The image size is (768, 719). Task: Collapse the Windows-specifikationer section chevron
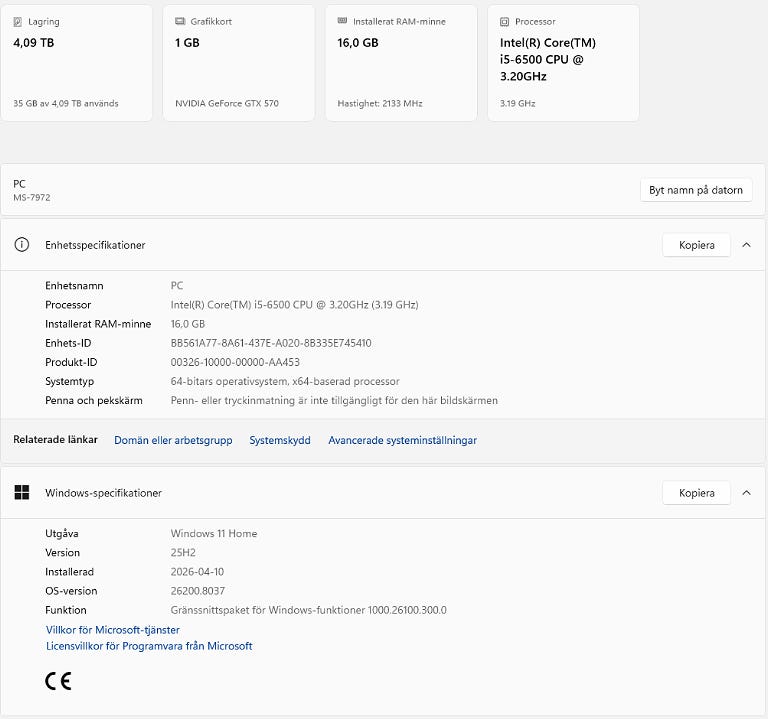[x=746, y=493]
